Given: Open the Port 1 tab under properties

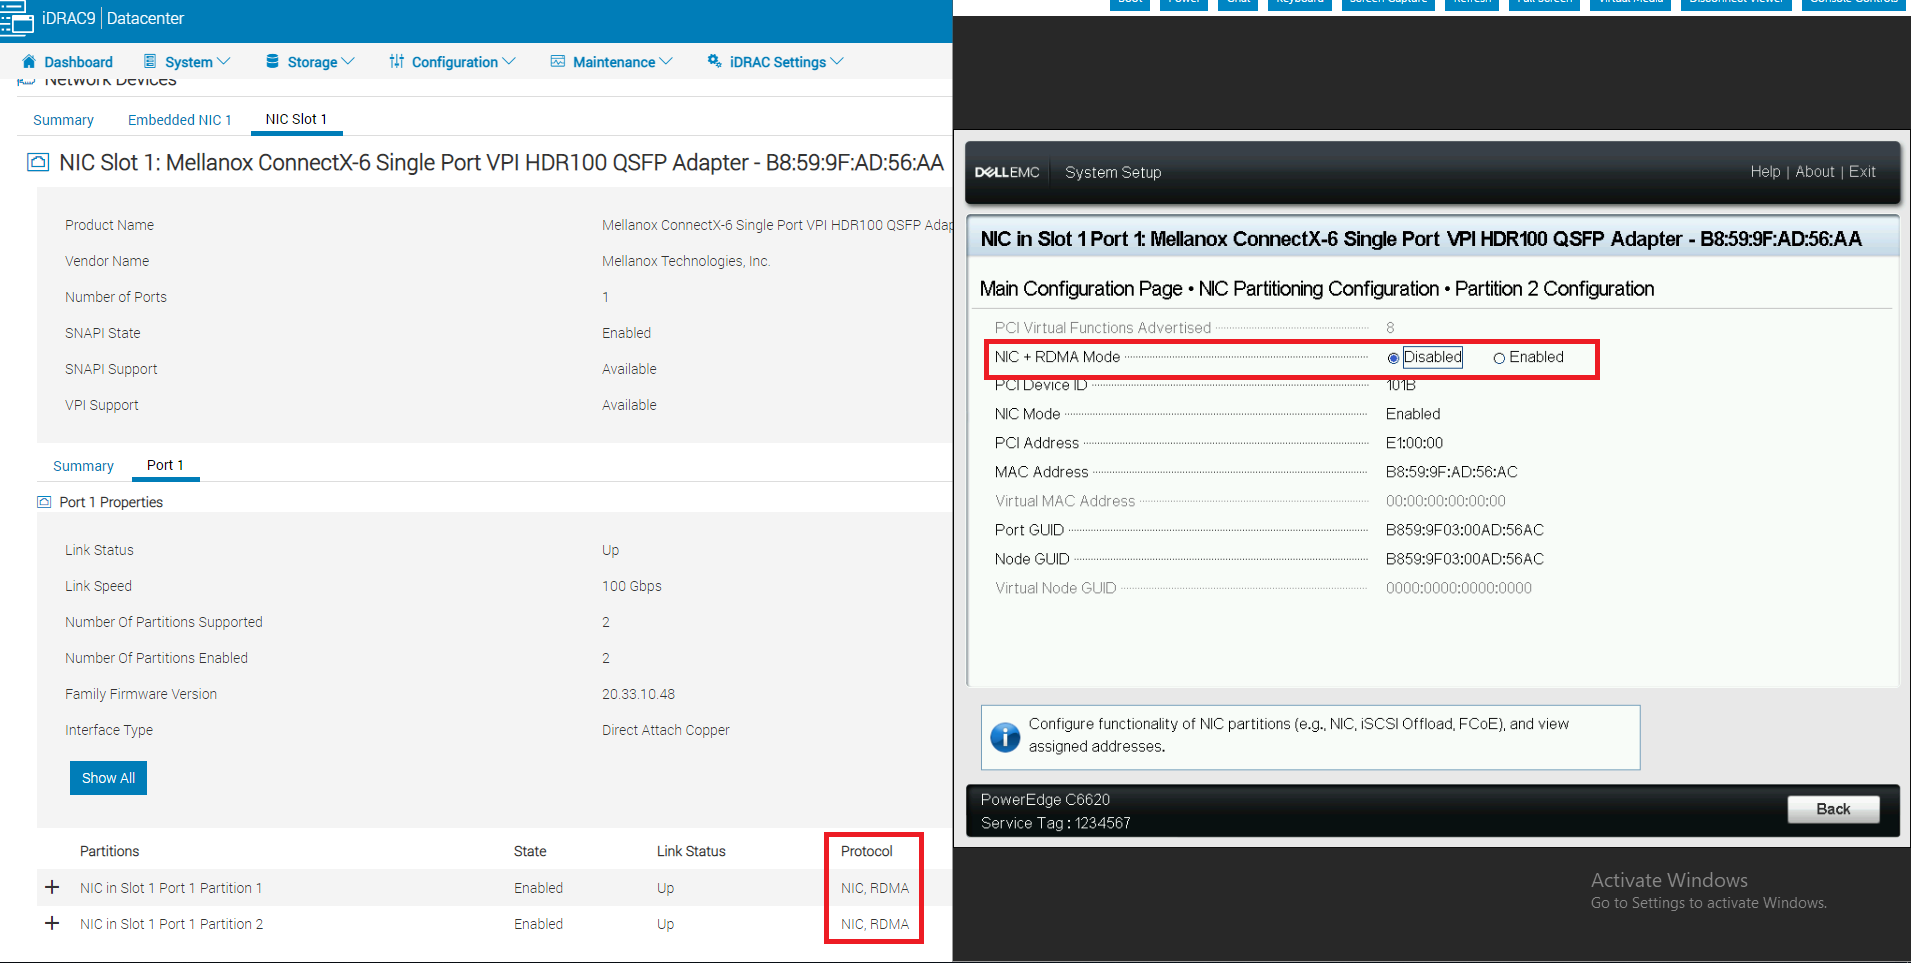Looking at the screenshot, I should click(x=165, y=464).
